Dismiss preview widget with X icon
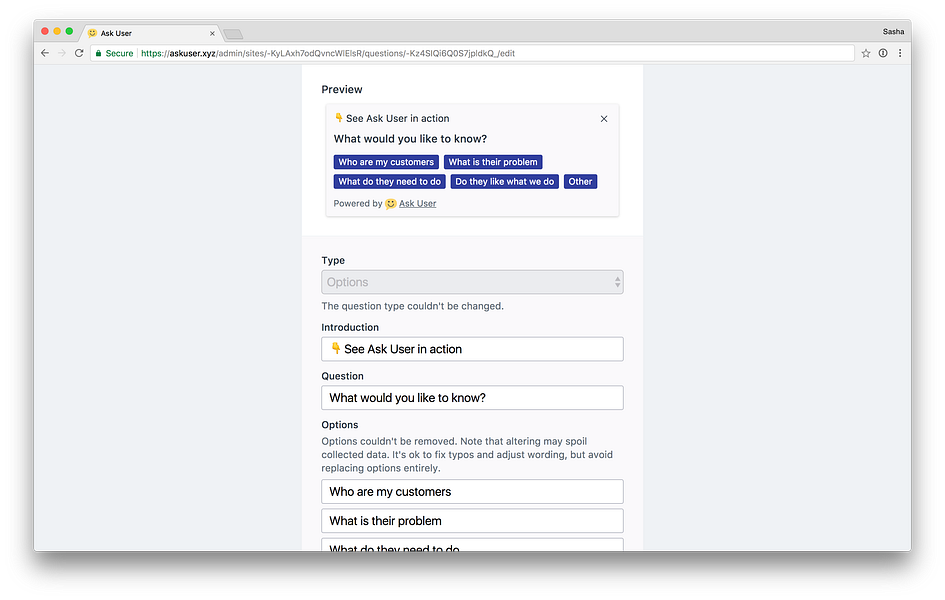The height and width of the screenshot is (600, 945). pos(604,119)
